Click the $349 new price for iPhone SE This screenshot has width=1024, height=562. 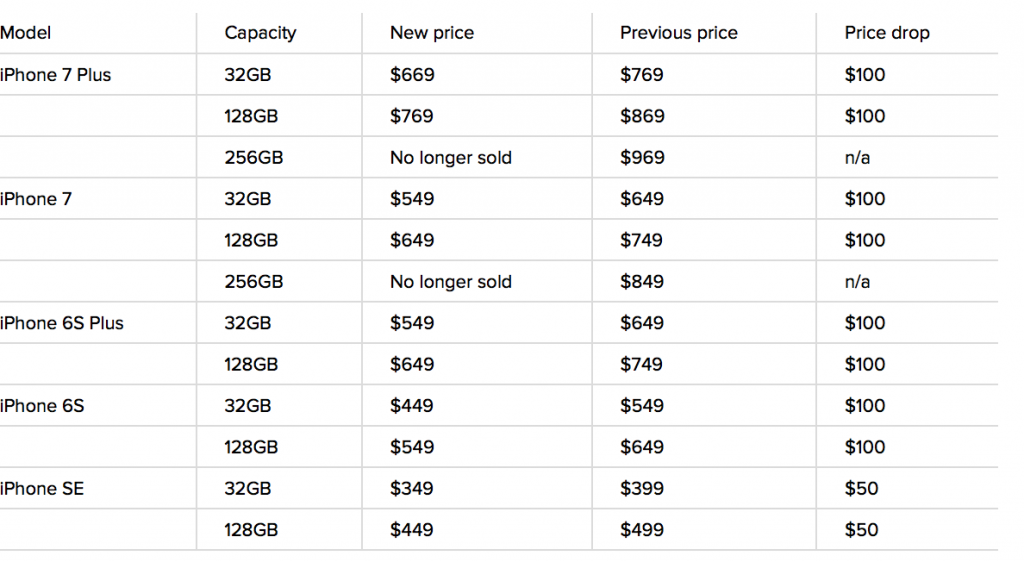coord(412,489)
